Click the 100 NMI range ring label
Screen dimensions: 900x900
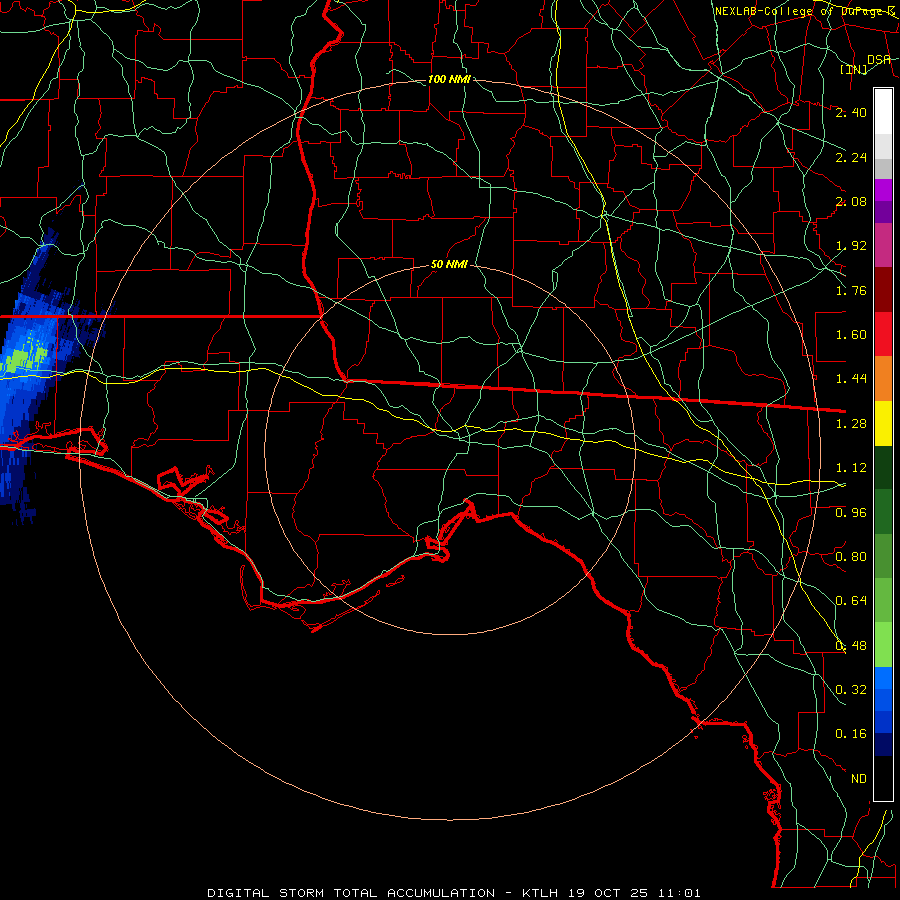(x=449, y=79)
